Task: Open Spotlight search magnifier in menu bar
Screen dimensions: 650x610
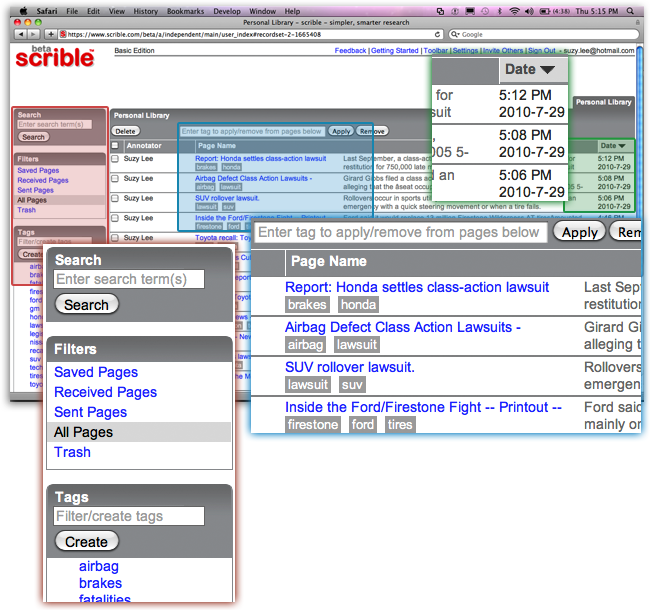Action: (630, 11)
